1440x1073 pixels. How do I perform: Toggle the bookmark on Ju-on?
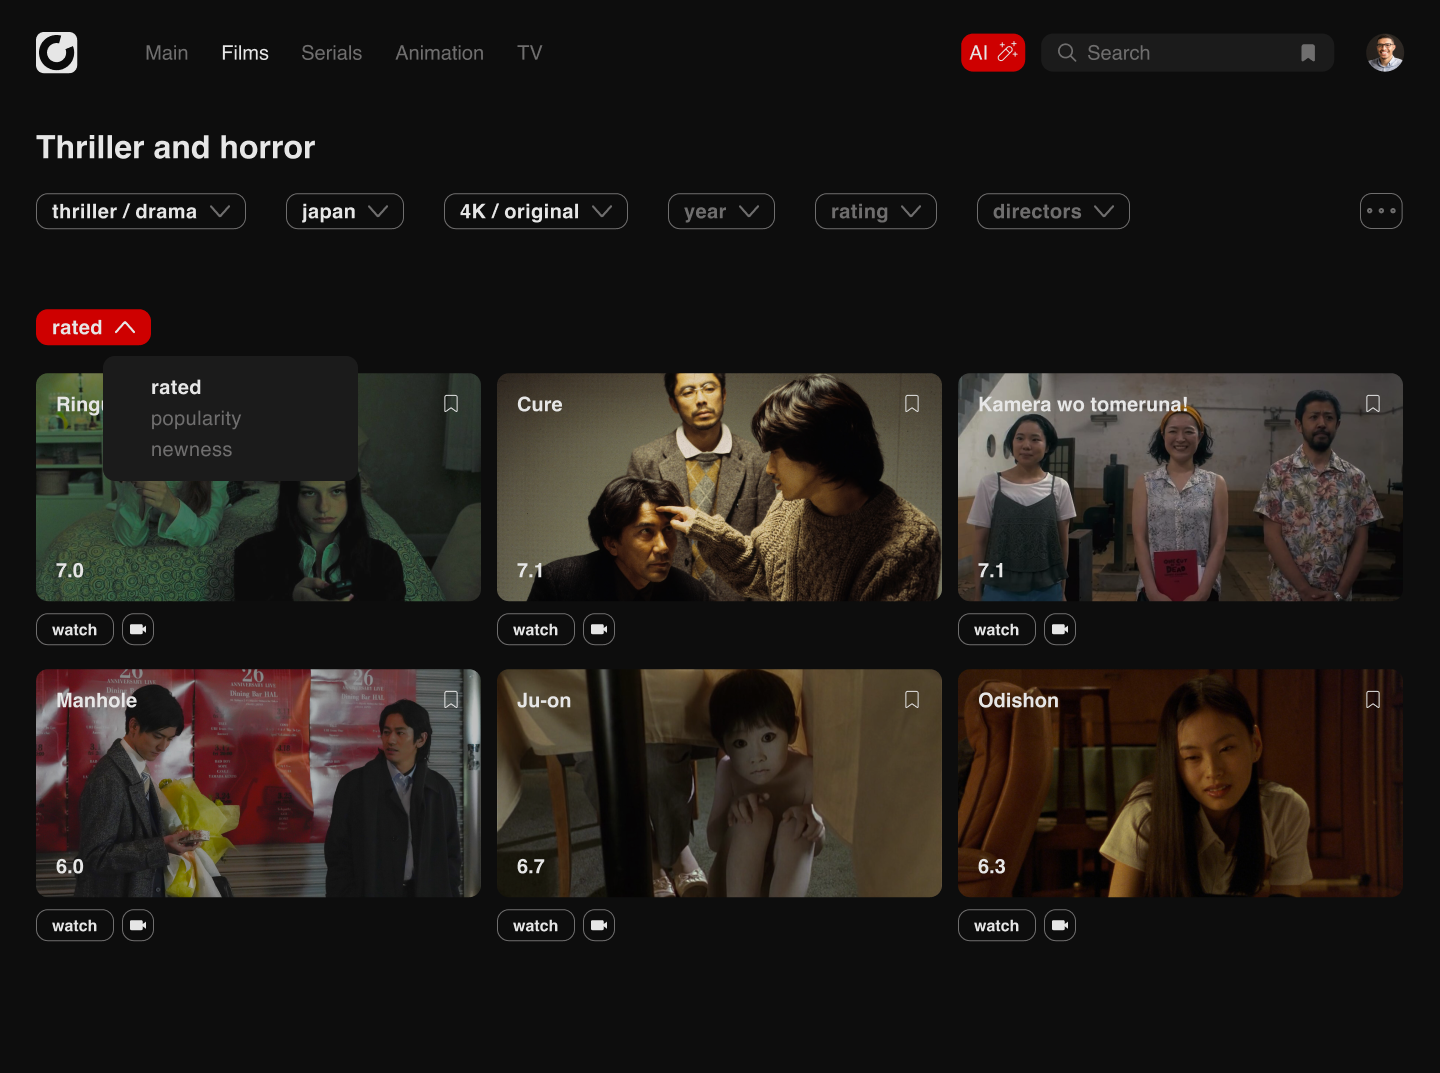912,700
